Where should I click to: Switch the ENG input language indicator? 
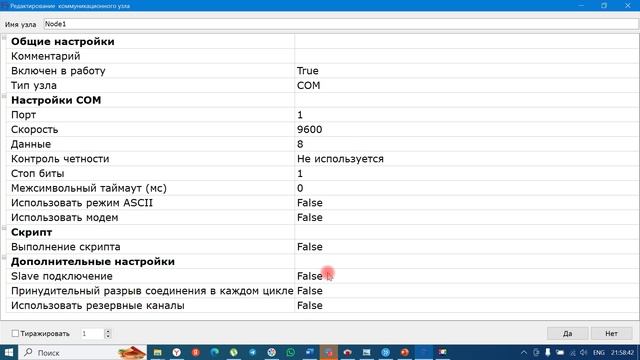[599, 352]
